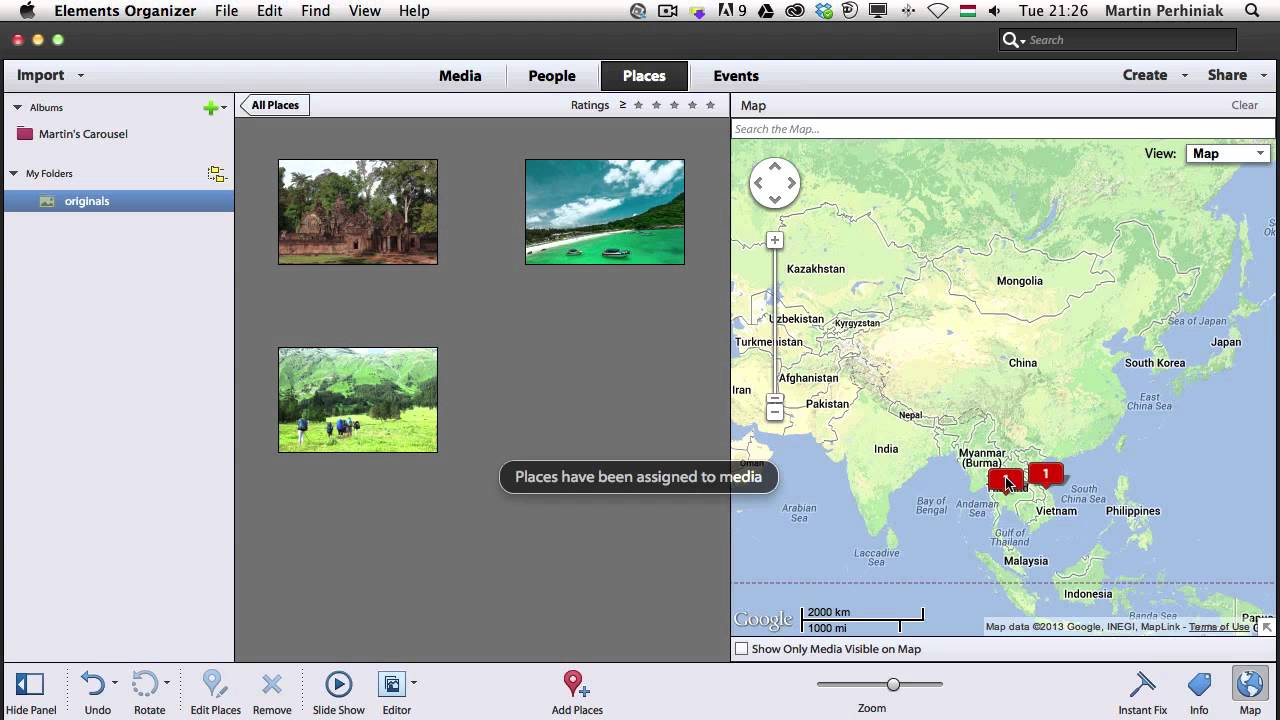Click the My Folders view icon
The image size is (1280, 720).
[217, 174]
